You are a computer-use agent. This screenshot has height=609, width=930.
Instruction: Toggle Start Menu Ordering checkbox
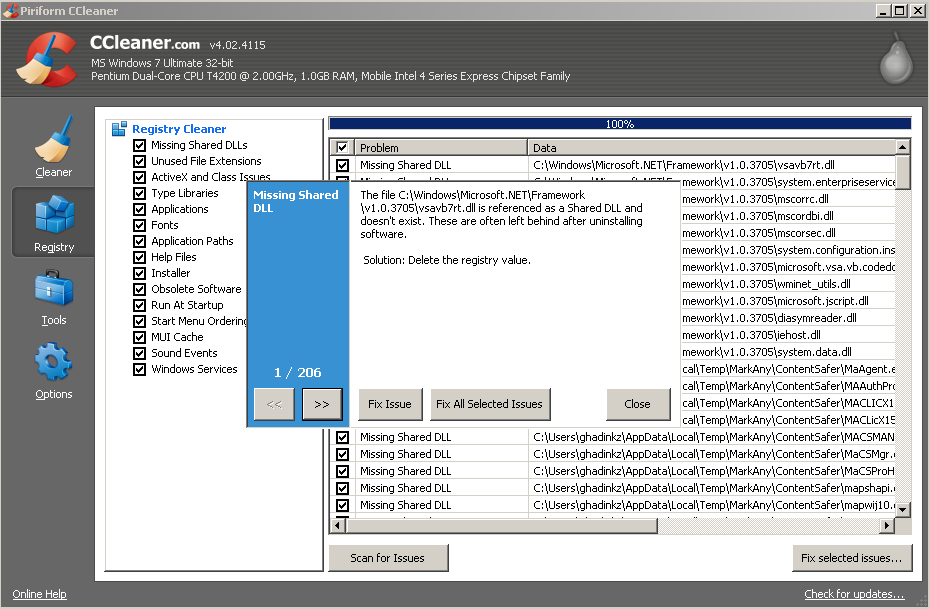[139, 321]
